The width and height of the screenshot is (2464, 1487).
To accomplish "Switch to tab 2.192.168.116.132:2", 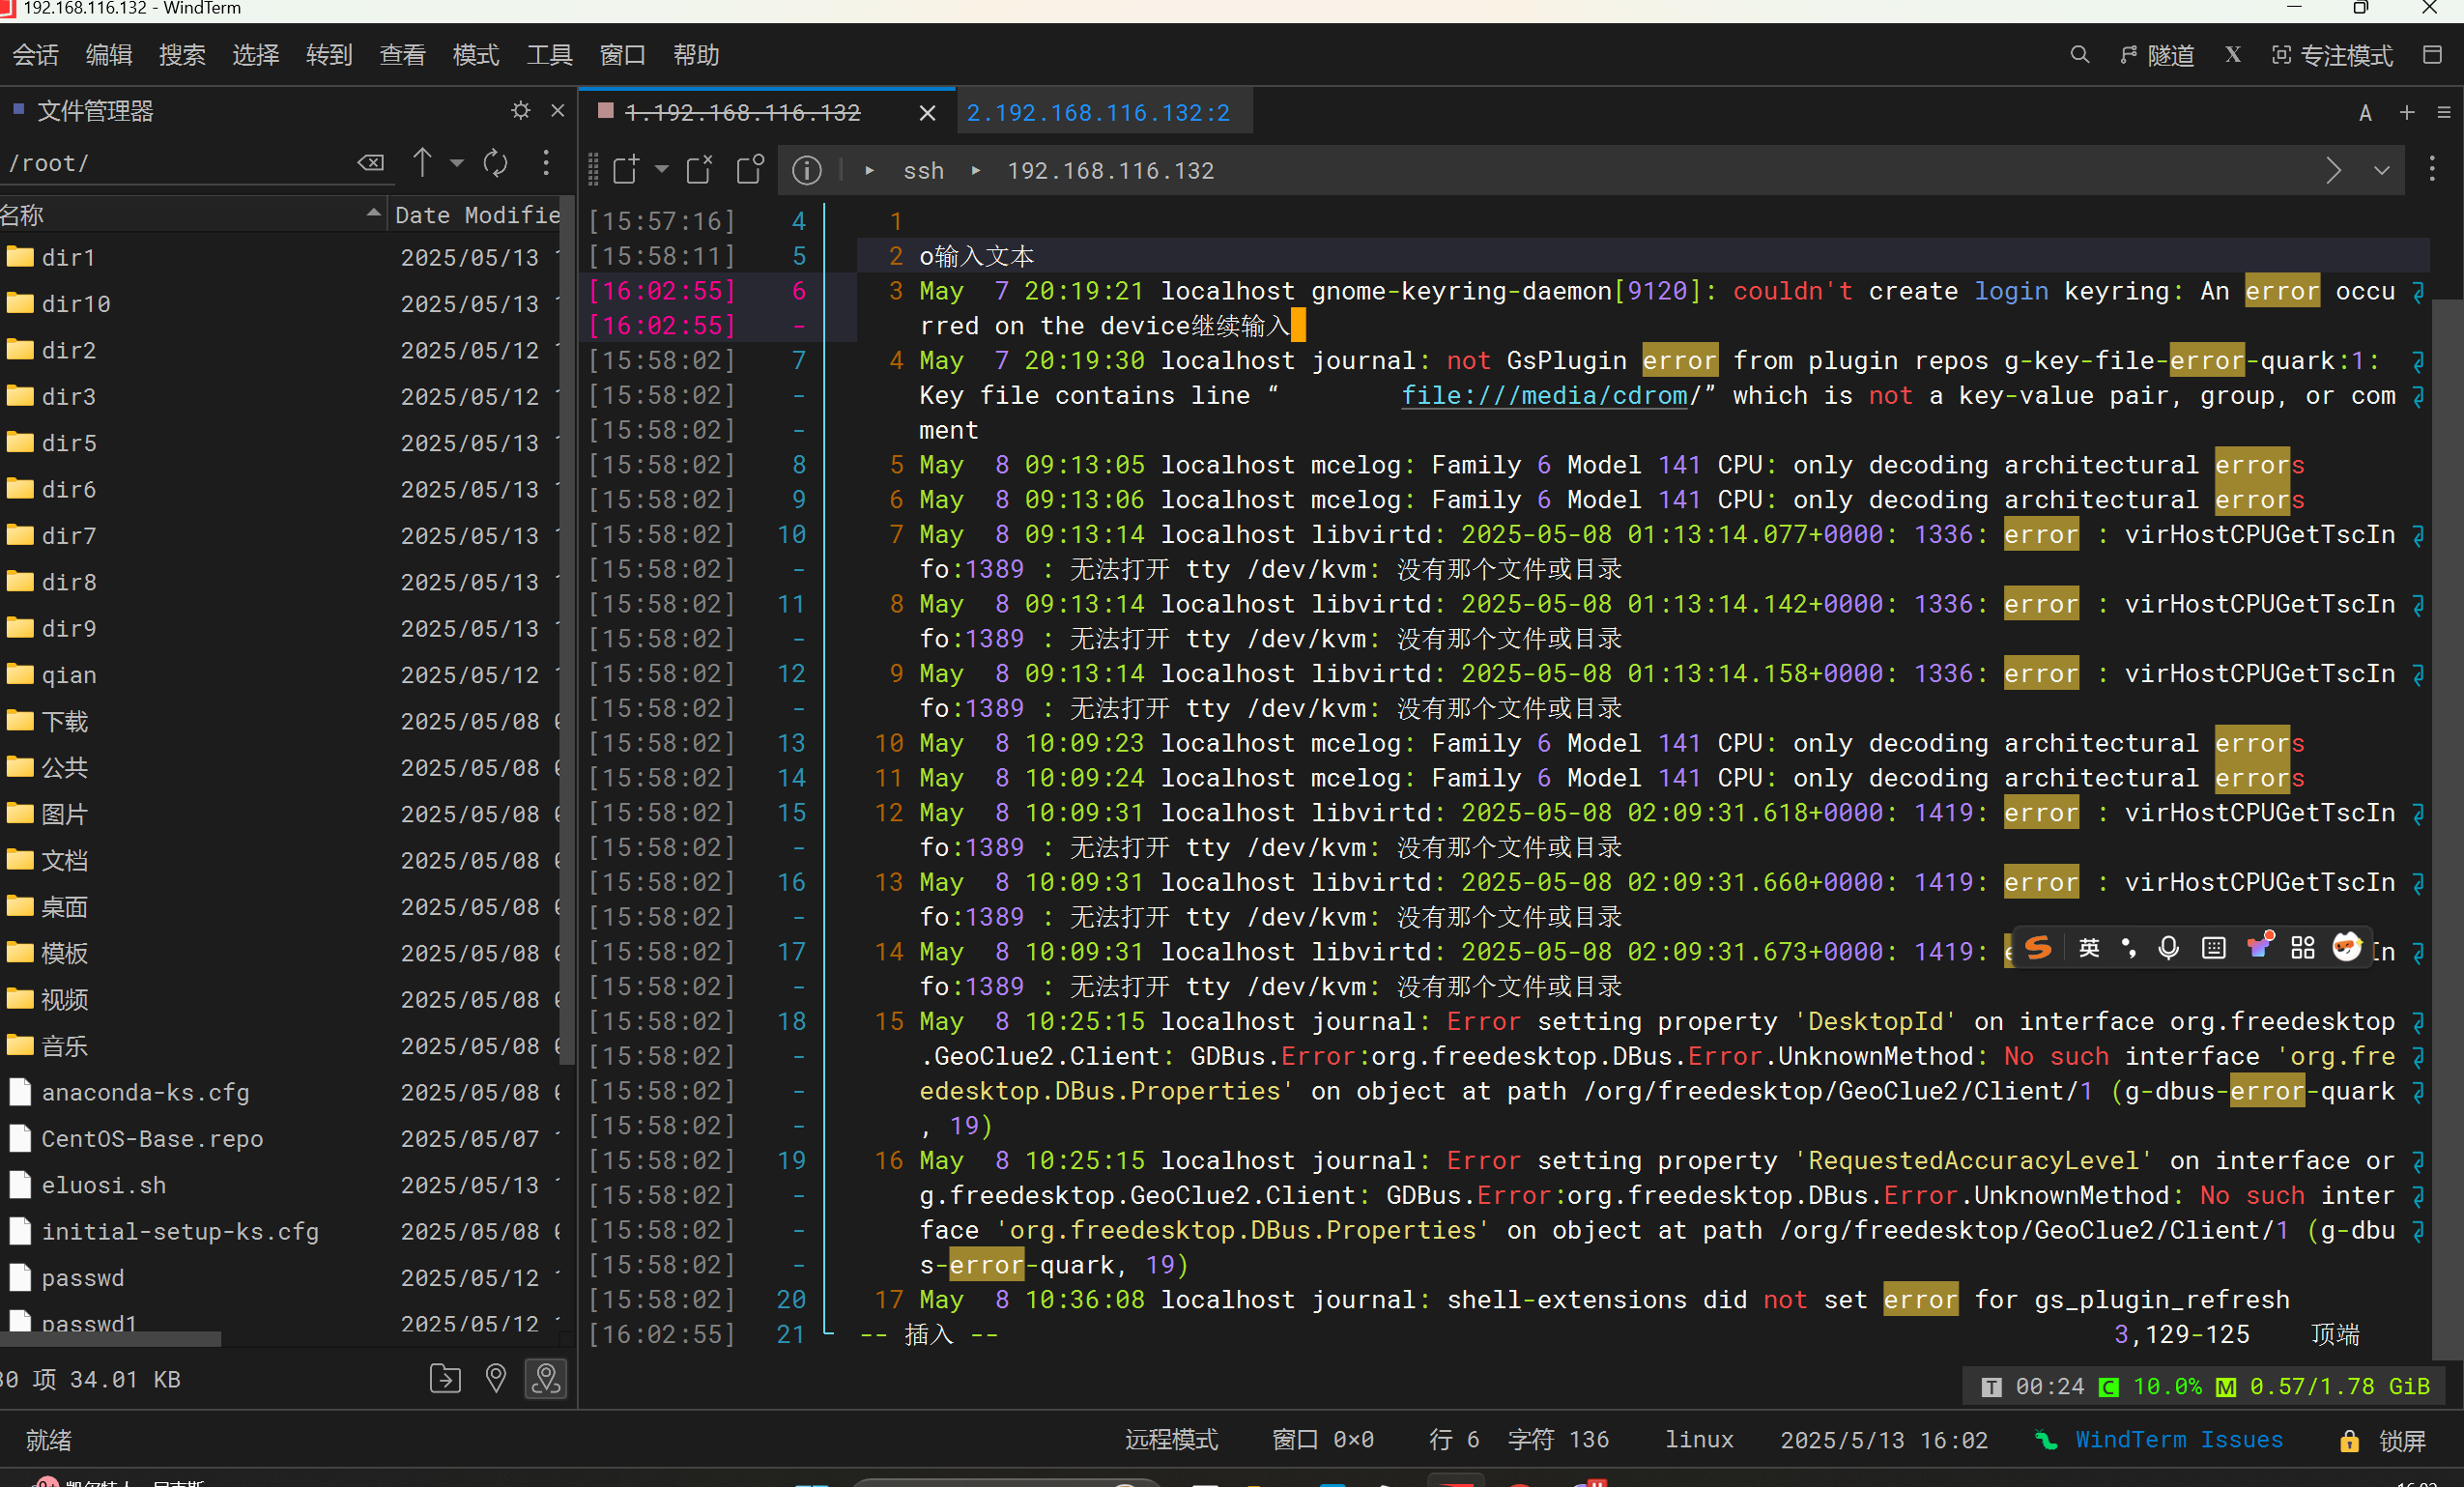I will pos(1097,112).
